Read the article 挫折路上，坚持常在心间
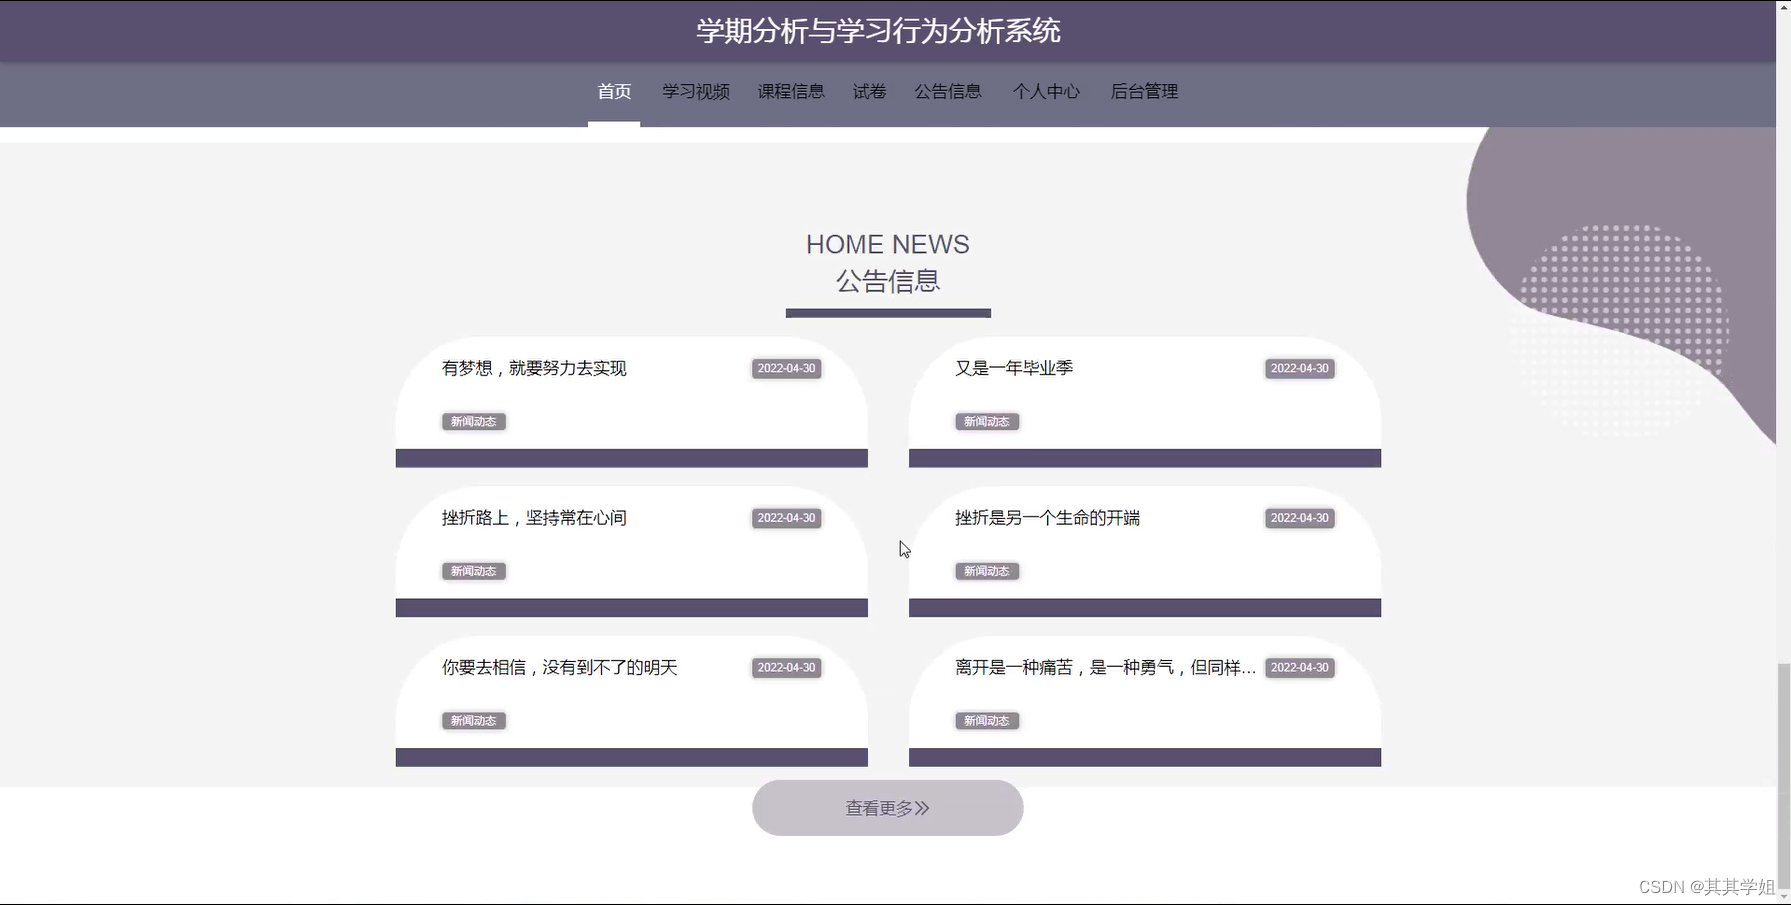 (533, 518)
